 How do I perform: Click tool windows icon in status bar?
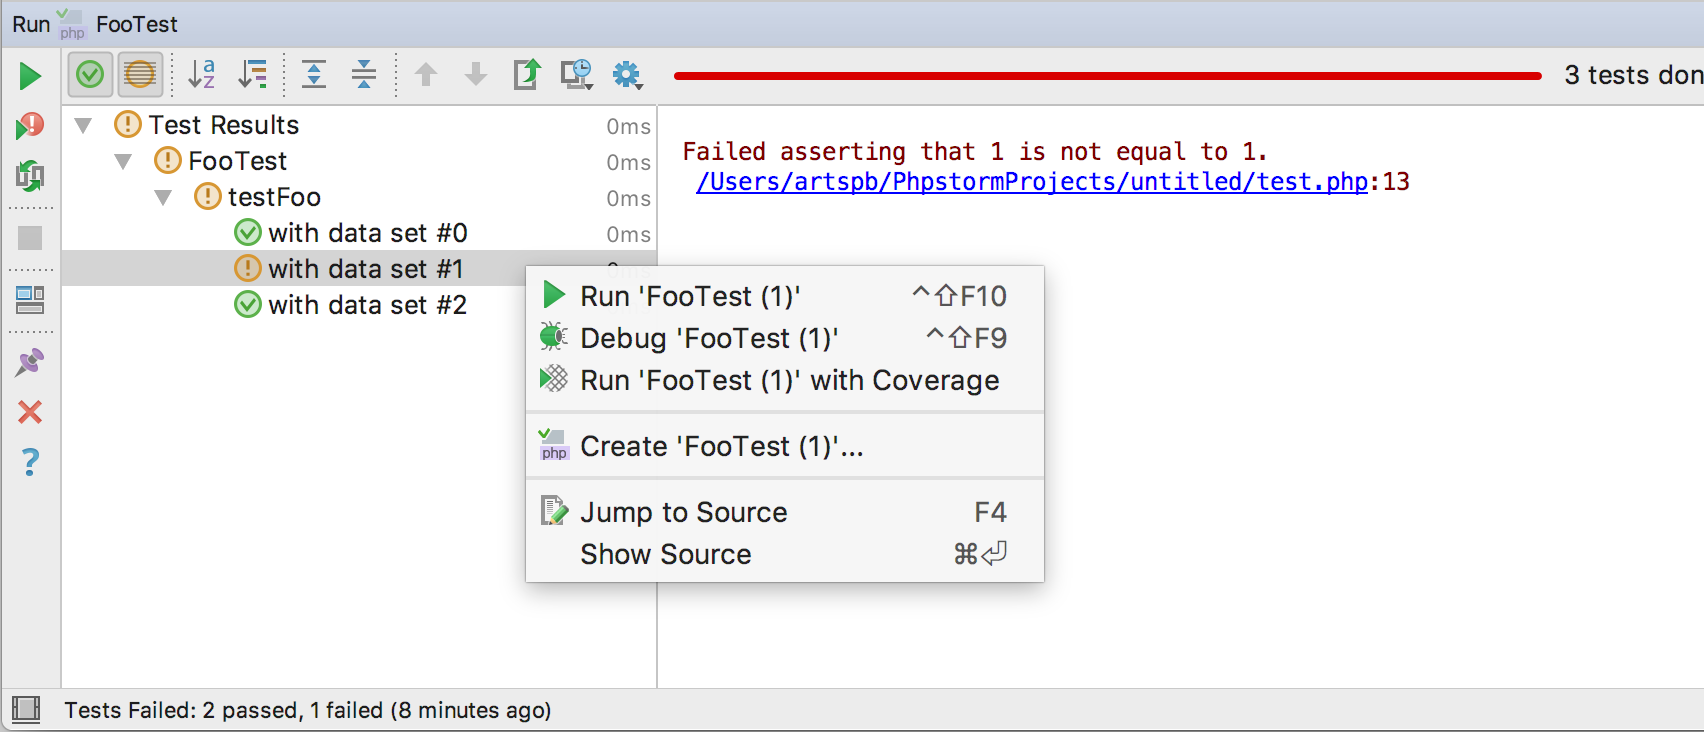(x=26, y=710)
